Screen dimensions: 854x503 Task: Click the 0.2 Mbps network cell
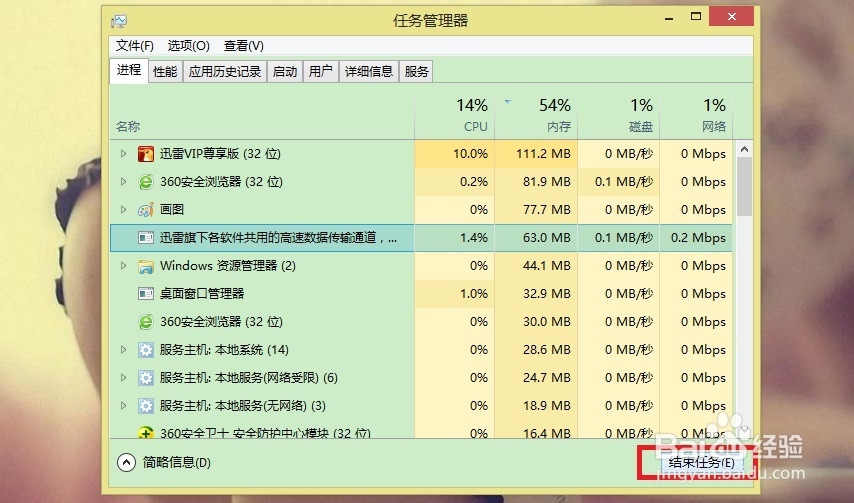(696, 238)
